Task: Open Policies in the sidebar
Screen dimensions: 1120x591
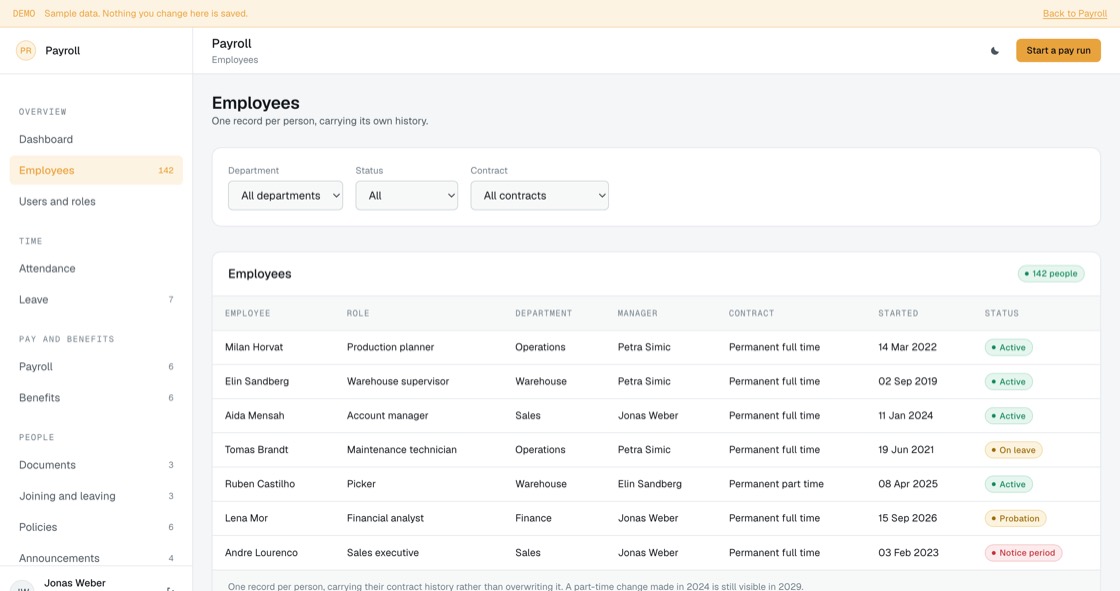Action: 96,527
